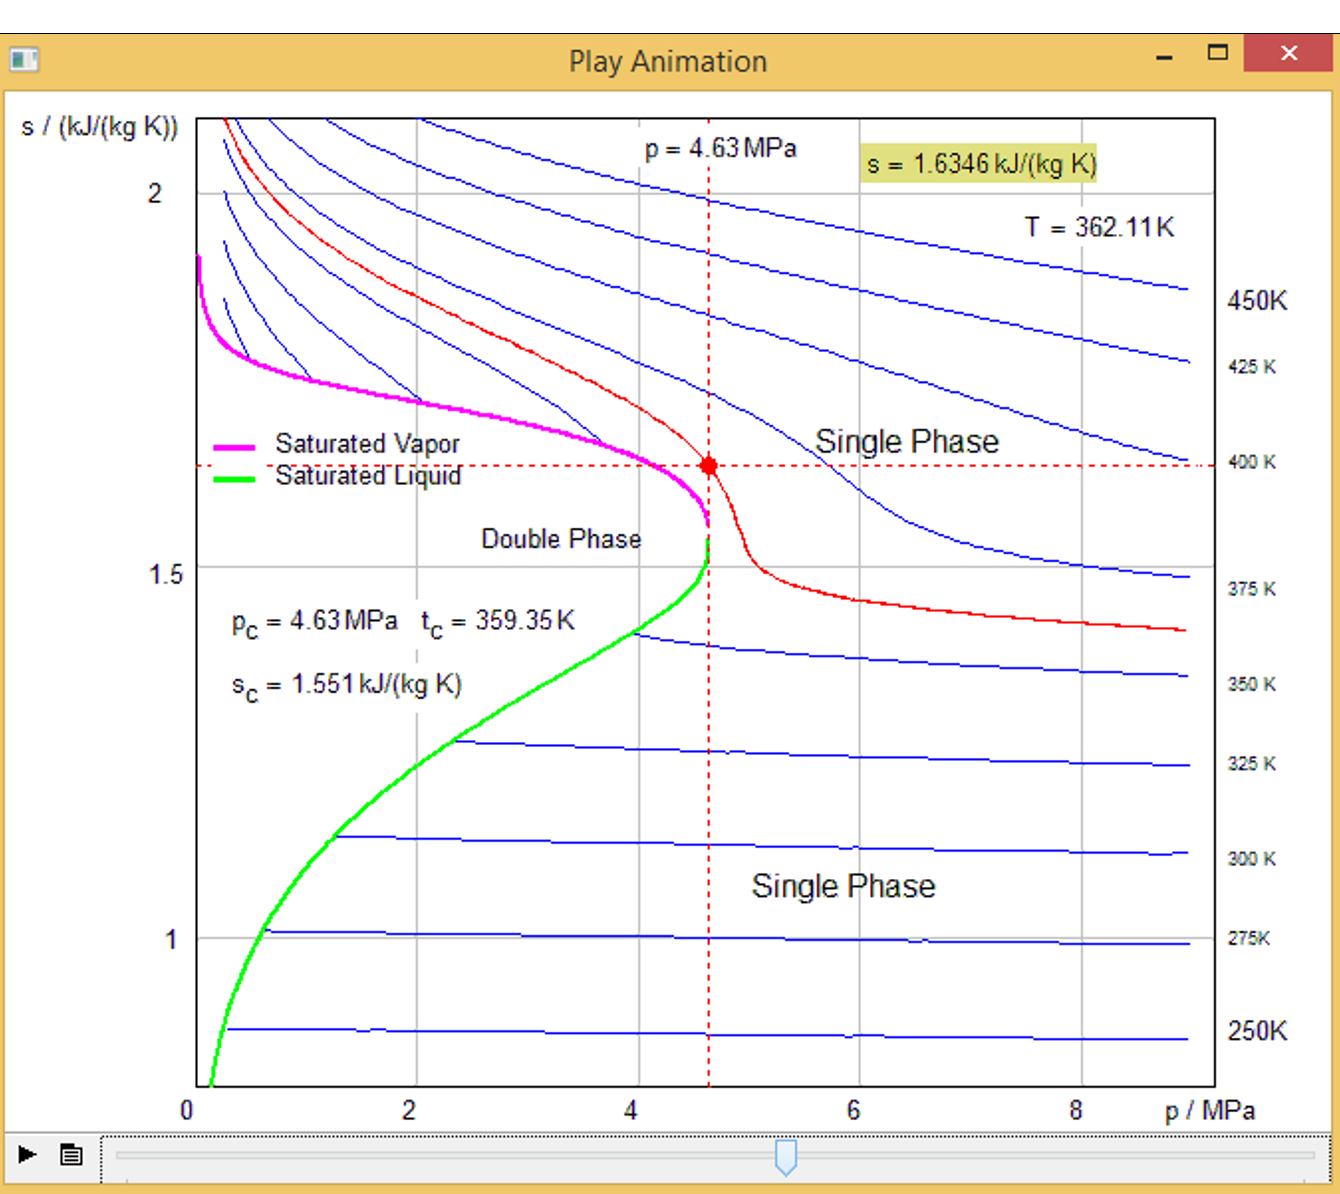The image size is (1340, 1194).
Task: Click the y-axis label s / (kJ/(kg K))
Action: point(97,127)
